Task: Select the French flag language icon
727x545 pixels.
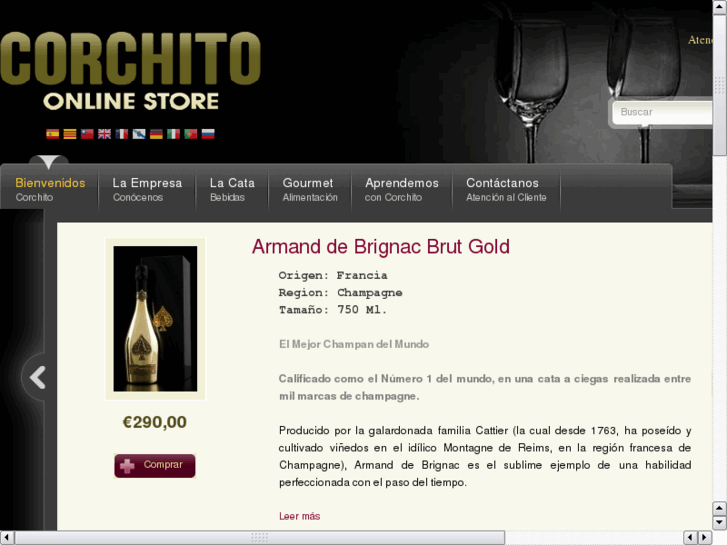Action: pos(121,134)
